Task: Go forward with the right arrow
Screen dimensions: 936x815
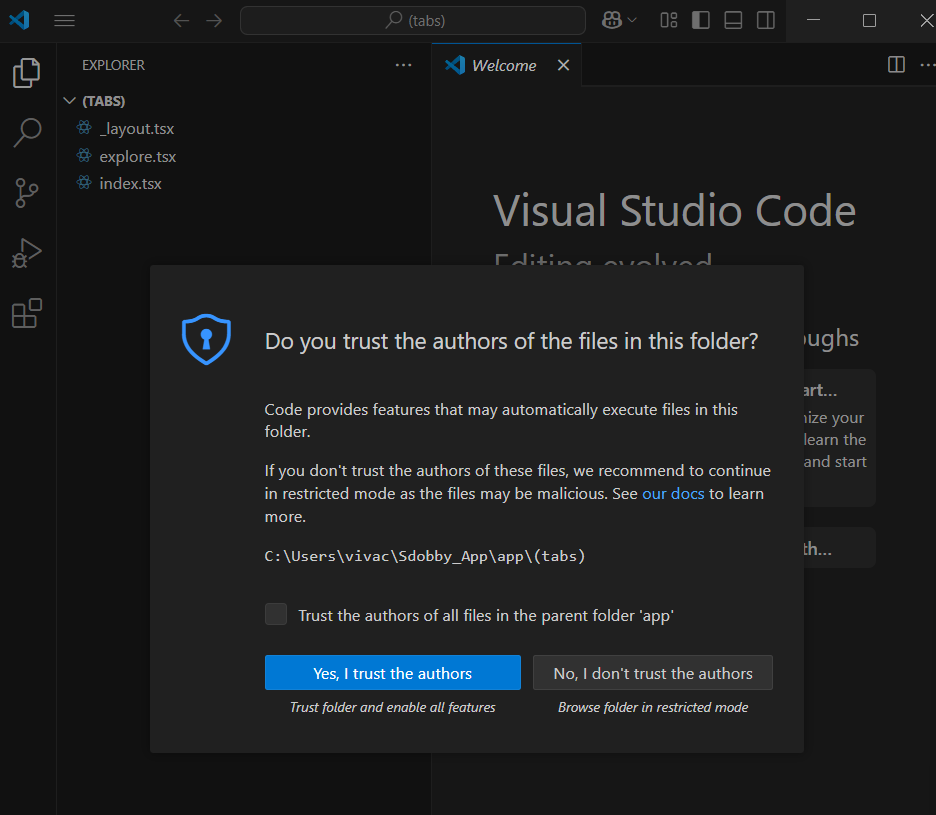Action: 214,21
